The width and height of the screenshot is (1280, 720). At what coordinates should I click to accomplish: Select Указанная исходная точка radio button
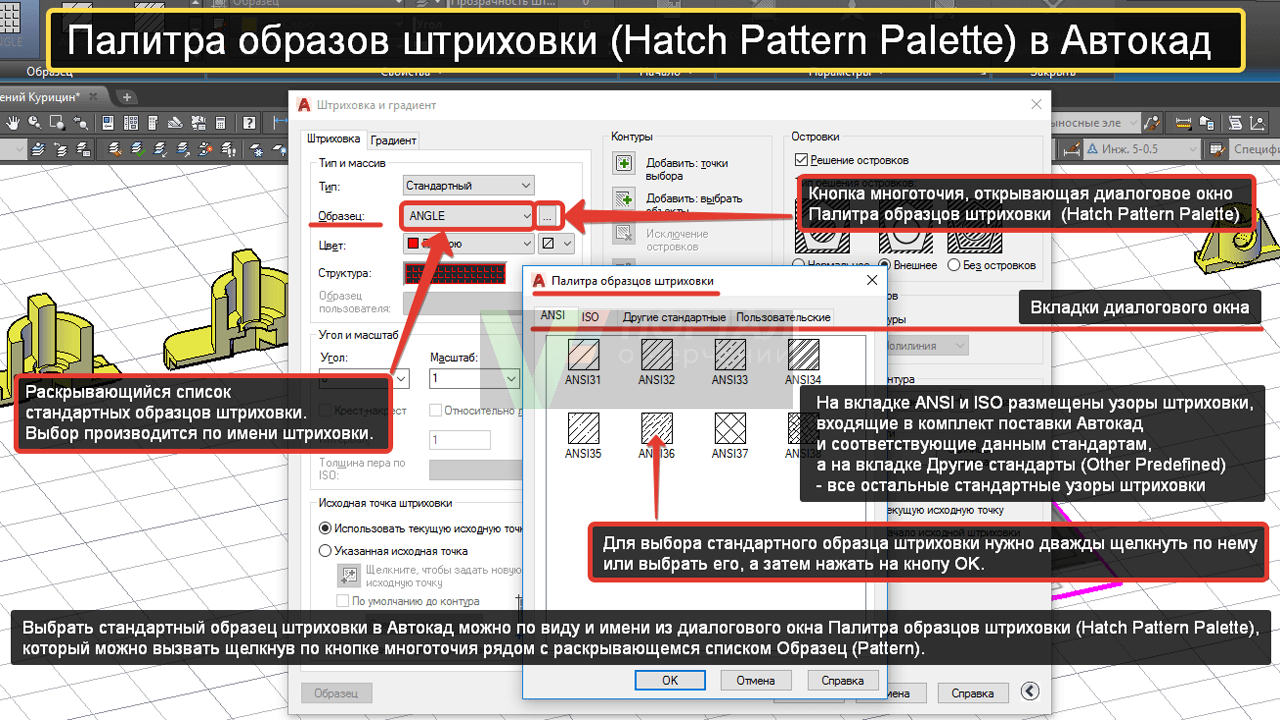click(325, 550)
